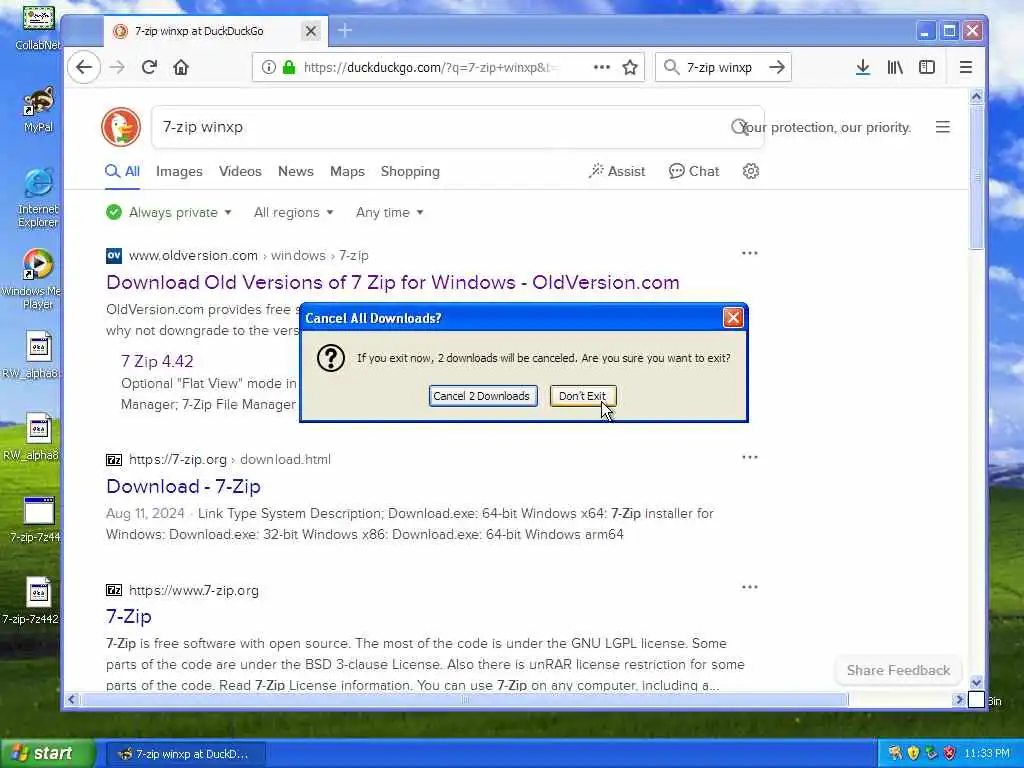Viewport: 1024px width, 768px height.
Task: Select the MyPal desktop icon
Action: point(38,110)
